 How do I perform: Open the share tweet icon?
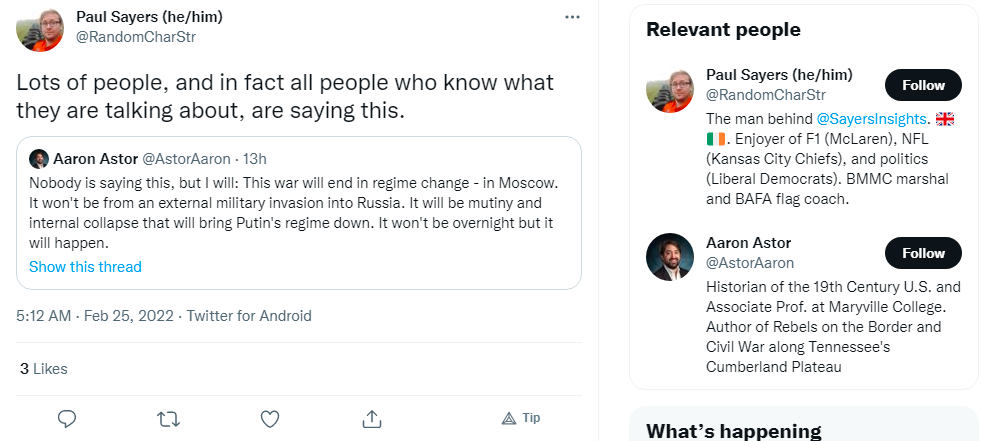coord(371,418)
